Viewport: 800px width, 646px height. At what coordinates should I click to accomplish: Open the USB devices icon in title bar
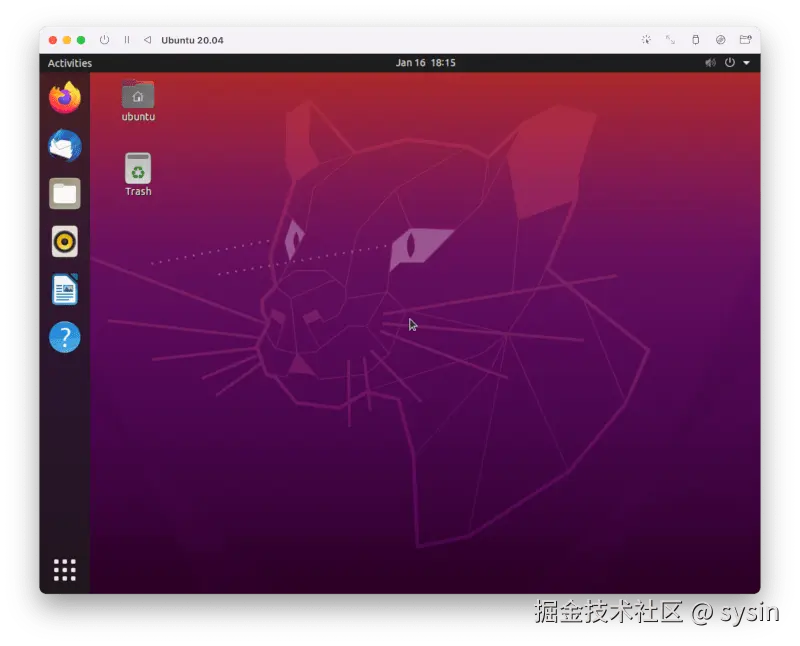(x=695, y=40)
